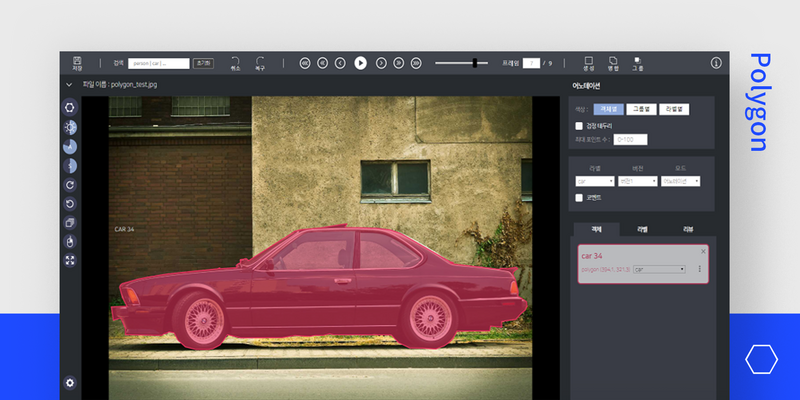Switch to the 라벨 tab

tap(641, 229)
